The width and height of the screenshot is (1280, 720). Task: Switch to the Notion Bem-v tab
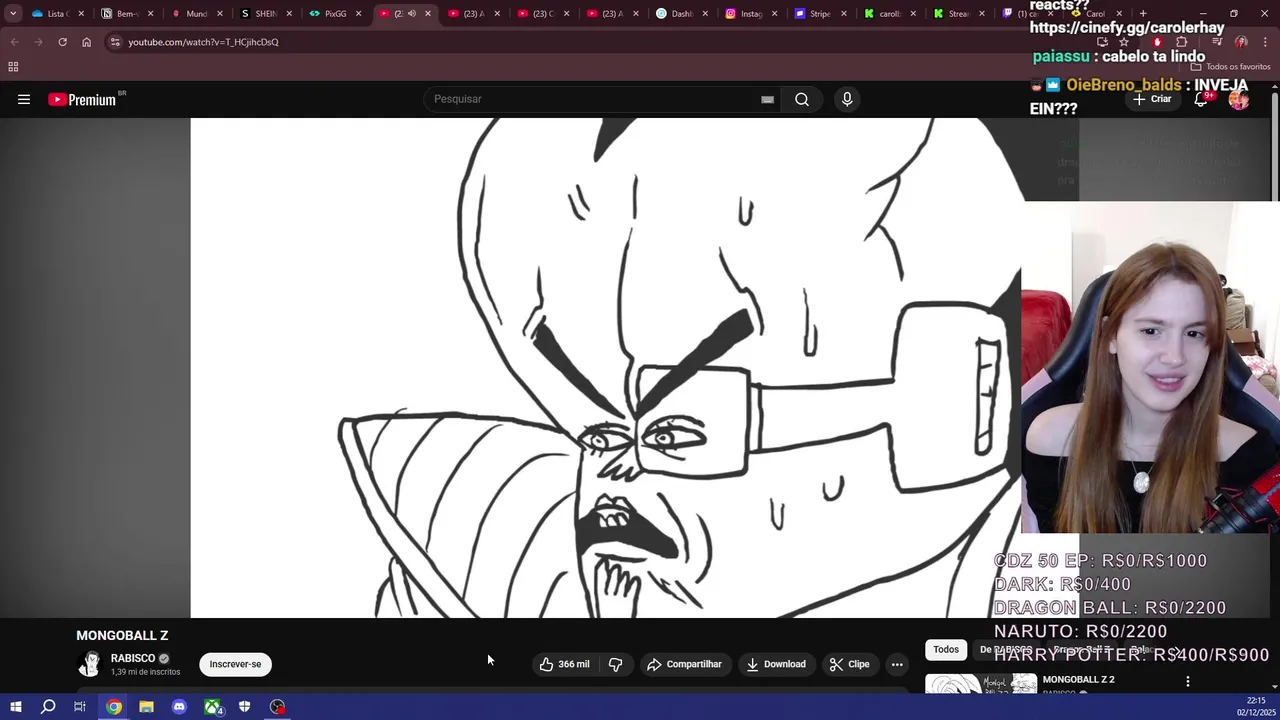click(127, 14)
